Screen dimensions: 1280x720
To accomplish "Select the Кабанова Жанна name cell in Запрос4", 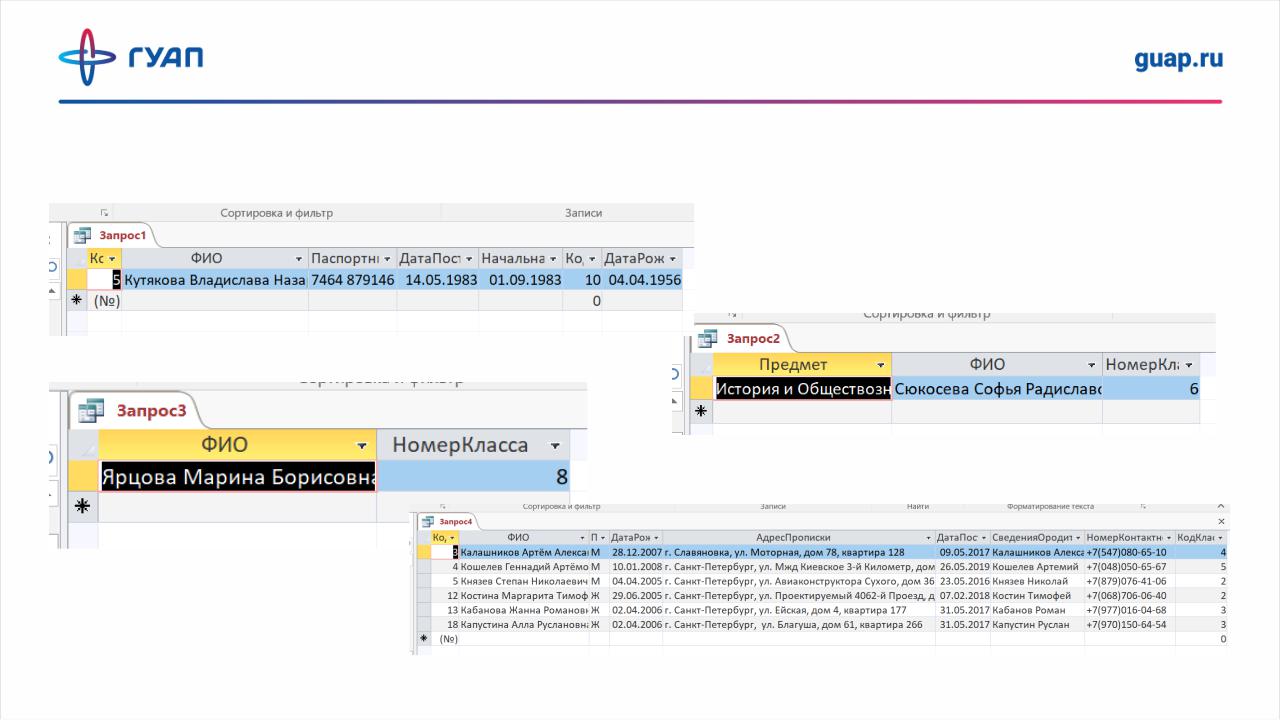I will pyautogui.click(x=524, y=610).
